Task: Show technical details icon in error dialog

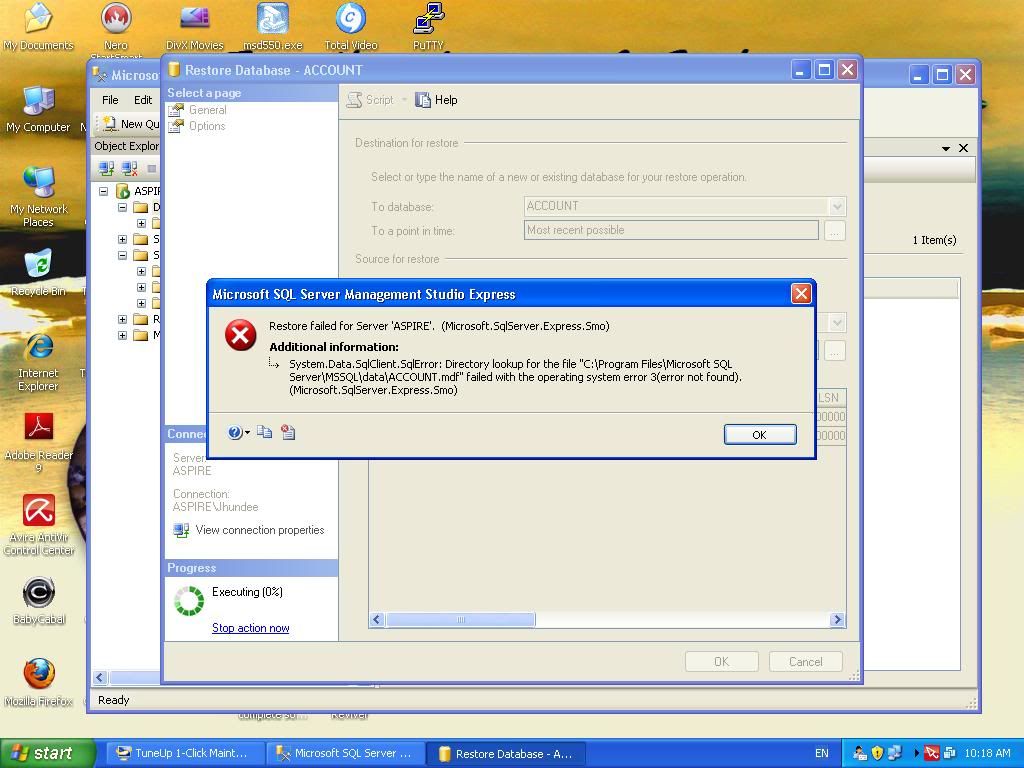Action: coord(288,433)
